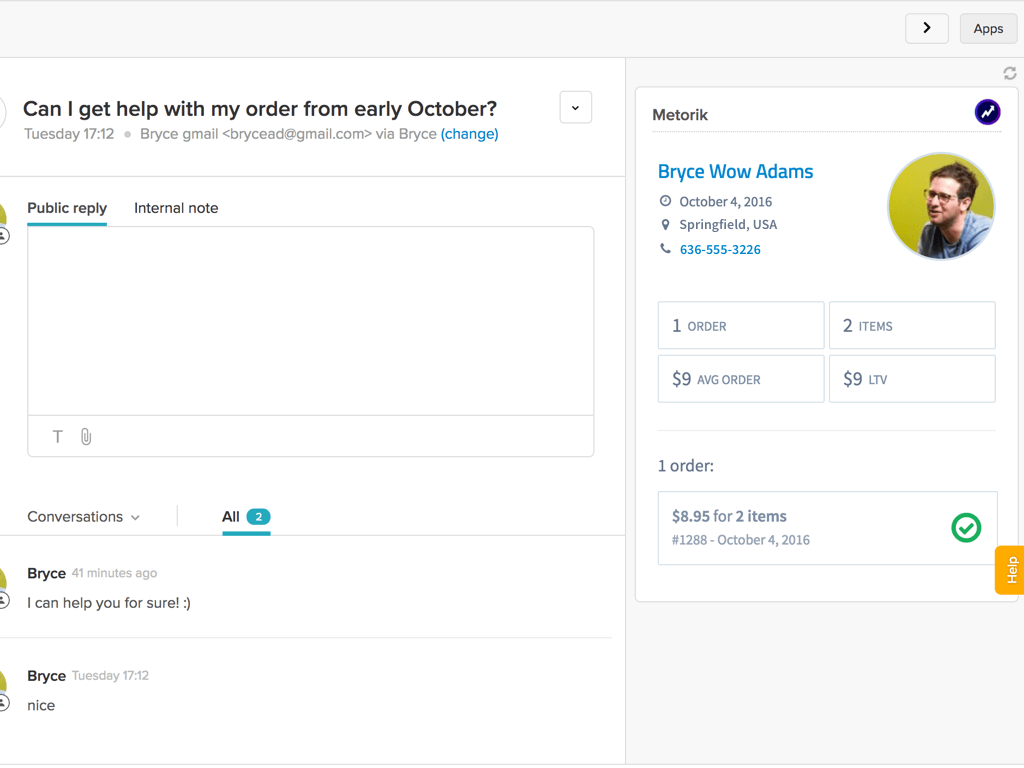
Task: Switch to the Internal note tab
Action: click(x=176, y=208)
